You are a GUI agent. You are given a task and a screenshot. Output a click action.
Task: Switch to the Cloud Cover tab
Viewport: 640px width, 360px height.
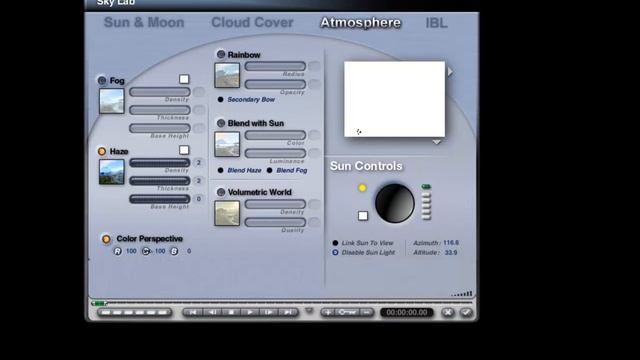252,22
